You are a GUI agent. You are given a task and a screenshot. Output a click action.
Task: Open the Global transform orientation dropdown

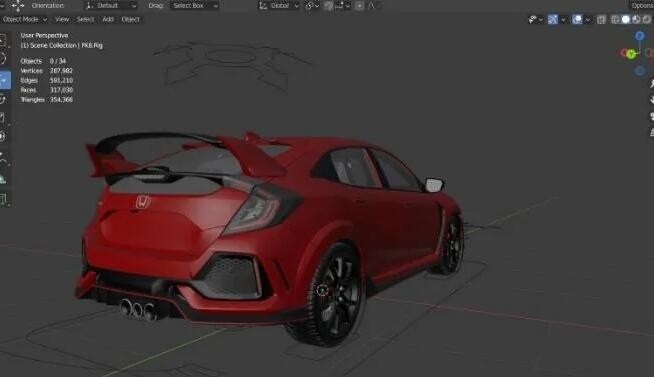click(279, 6)
